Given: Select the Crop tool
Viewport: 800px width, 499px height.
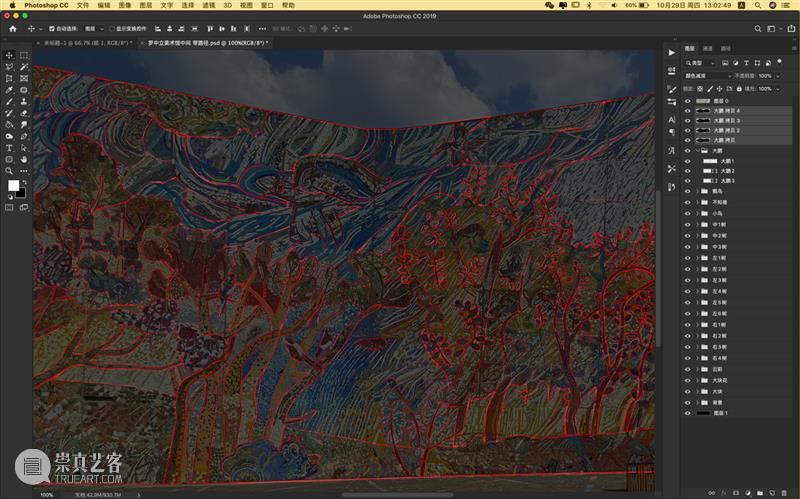Looking at the screenshot, I should pyautogui.click(x=9, y=79).
